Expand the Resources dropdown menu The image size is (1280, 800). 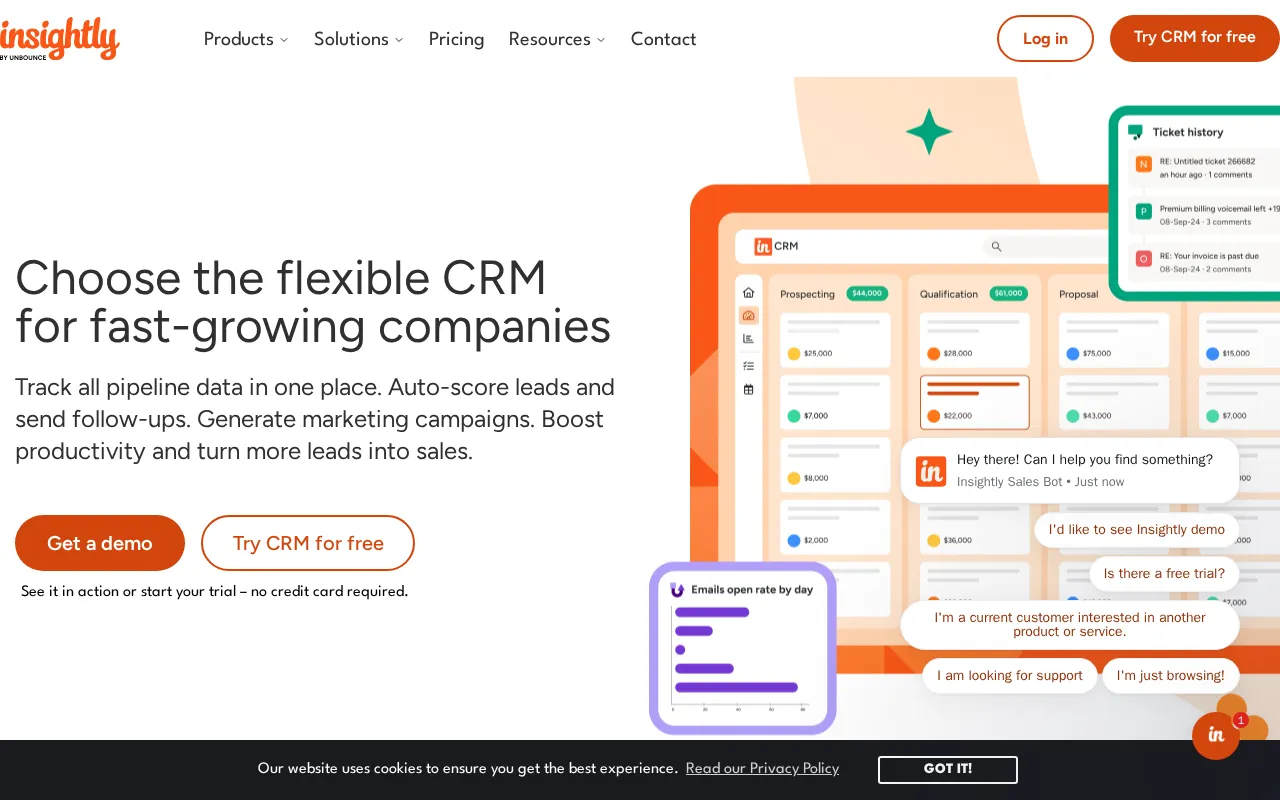[557, 39]
